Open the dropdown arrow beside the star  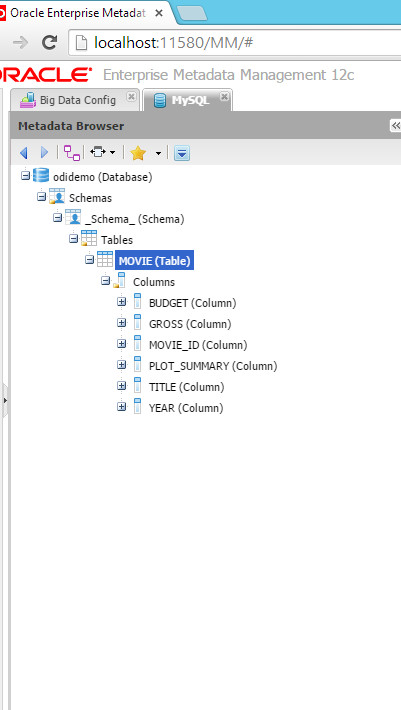point(158,154)
